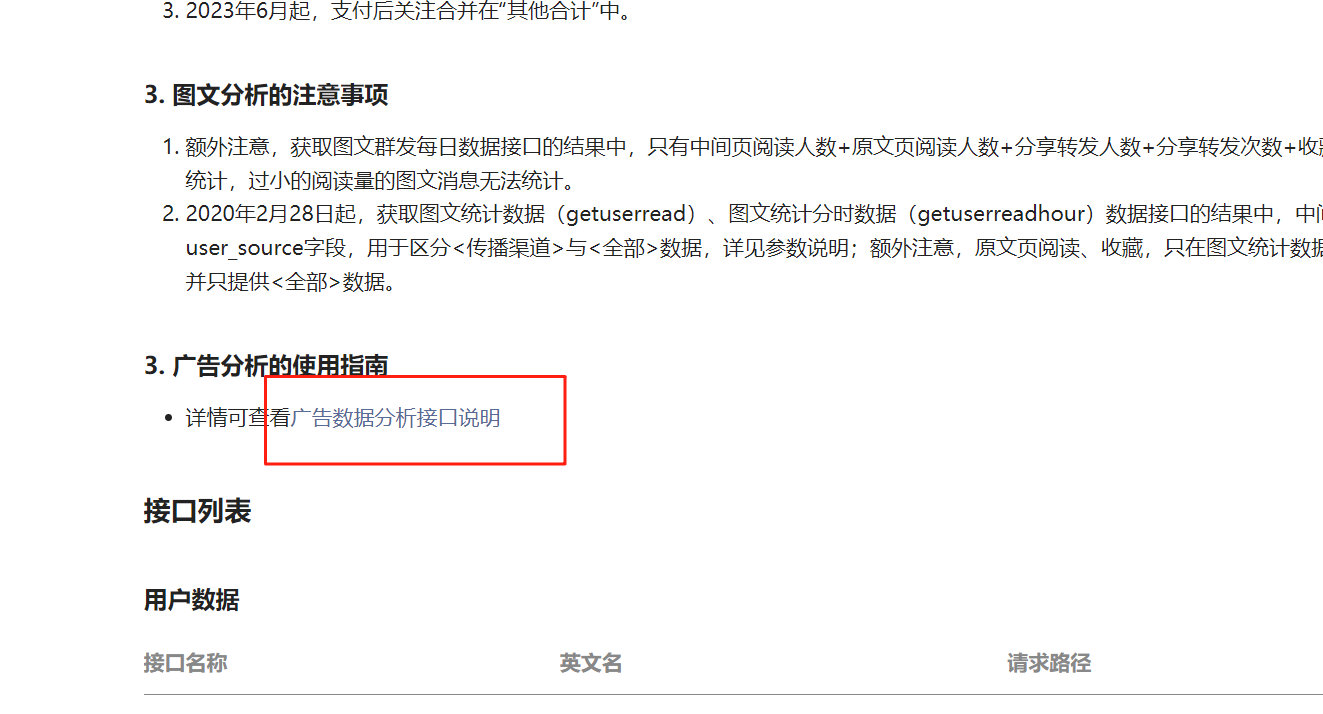Click the 英文名 table column header
1323x714 pixels.
[x=590, y=663]
